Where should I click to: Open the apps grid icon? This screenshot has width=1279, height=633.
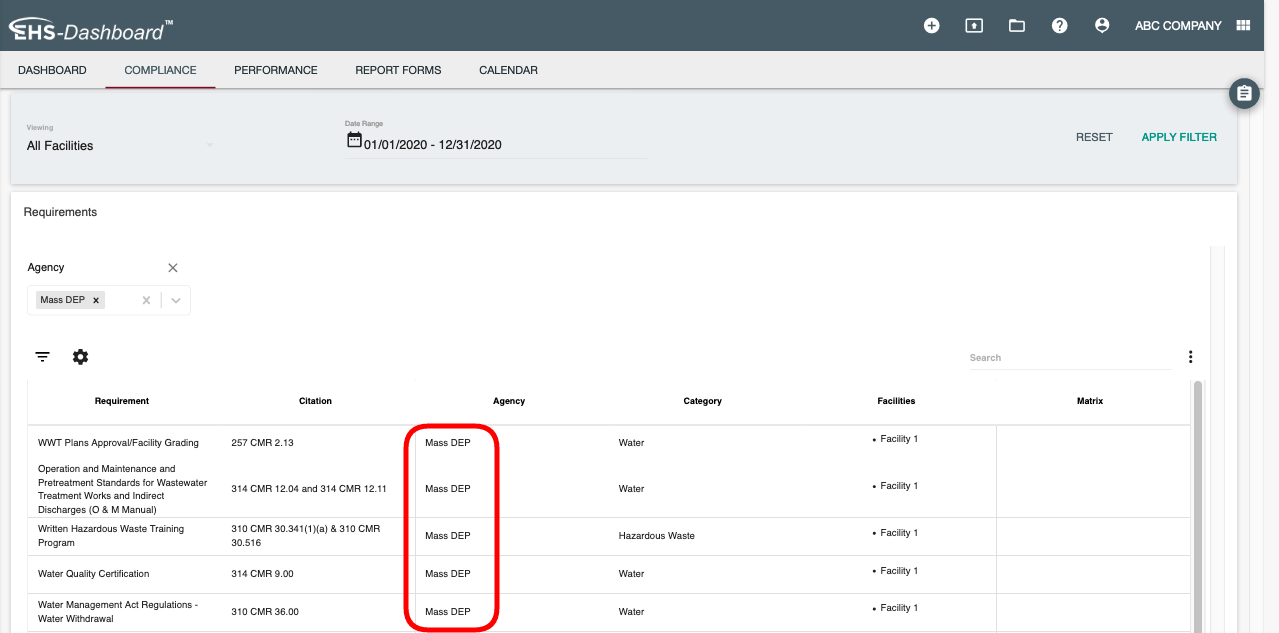point(1244,26)
